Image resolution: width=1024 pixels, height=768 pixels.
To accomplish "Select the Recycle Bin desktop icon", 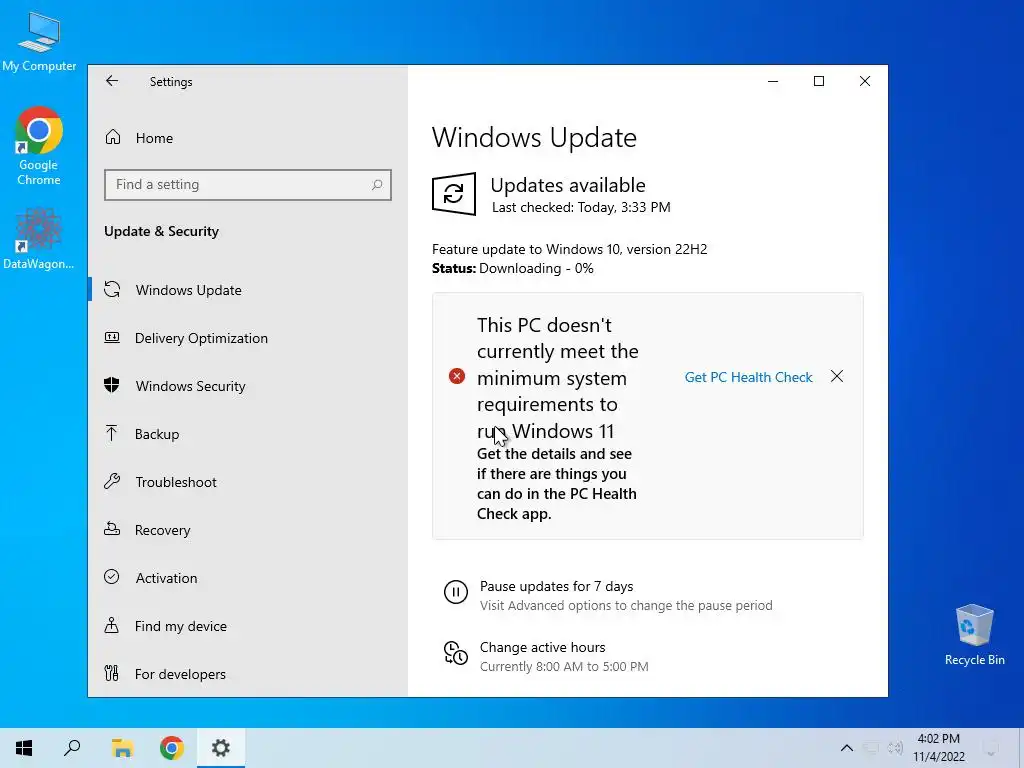I will click(x=974, y=635).
